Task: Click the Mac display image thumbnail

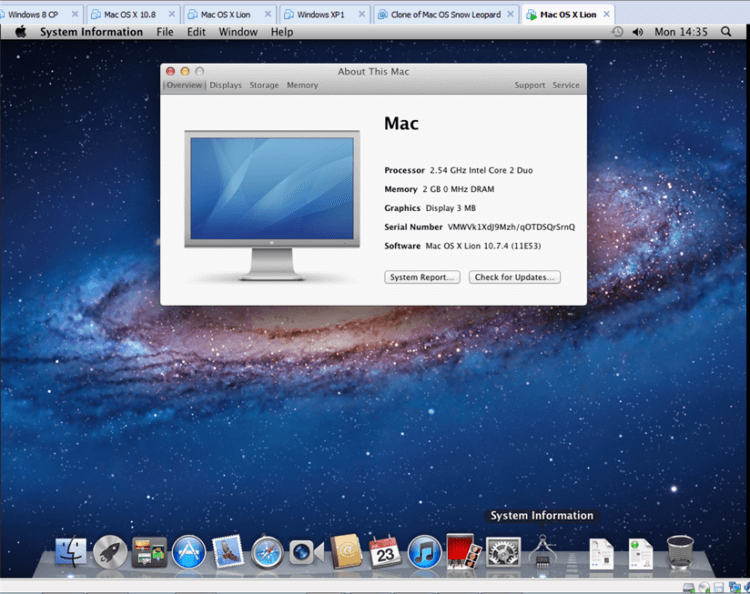Action: [272, 206]
